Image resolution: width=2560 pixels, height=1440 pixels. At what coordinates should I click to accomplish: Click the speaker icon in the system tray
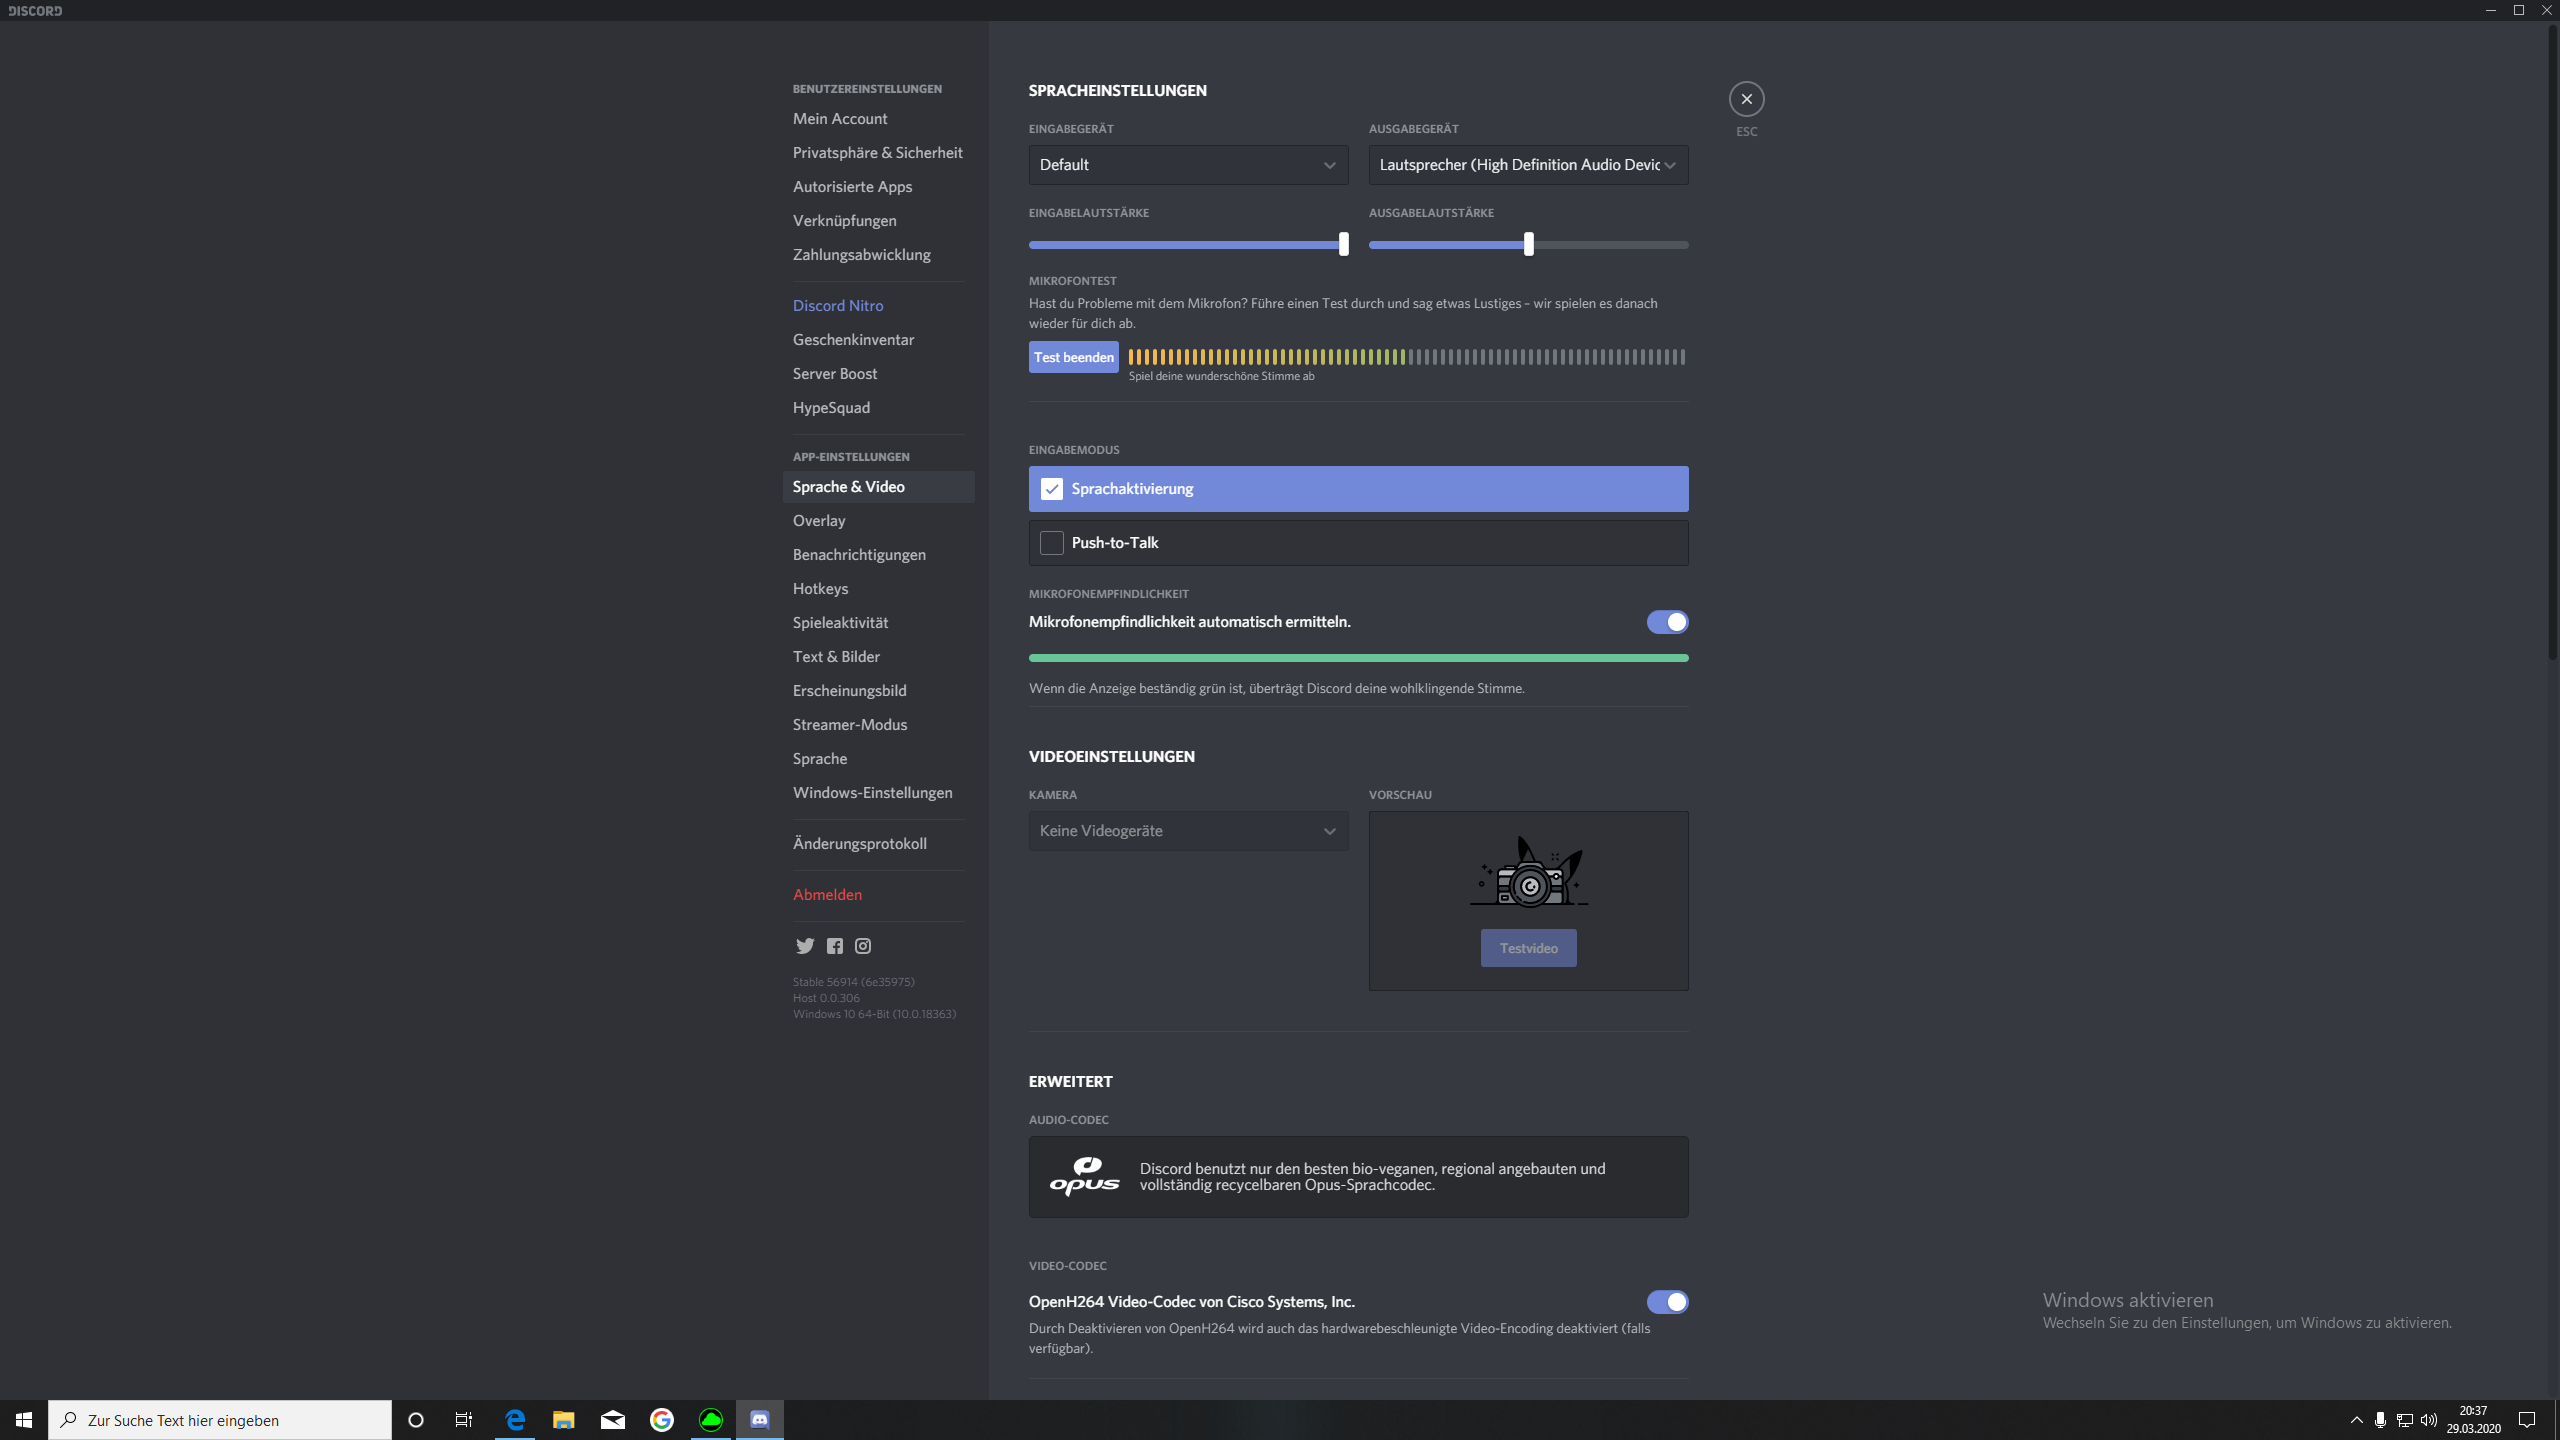point(2430,1419)
